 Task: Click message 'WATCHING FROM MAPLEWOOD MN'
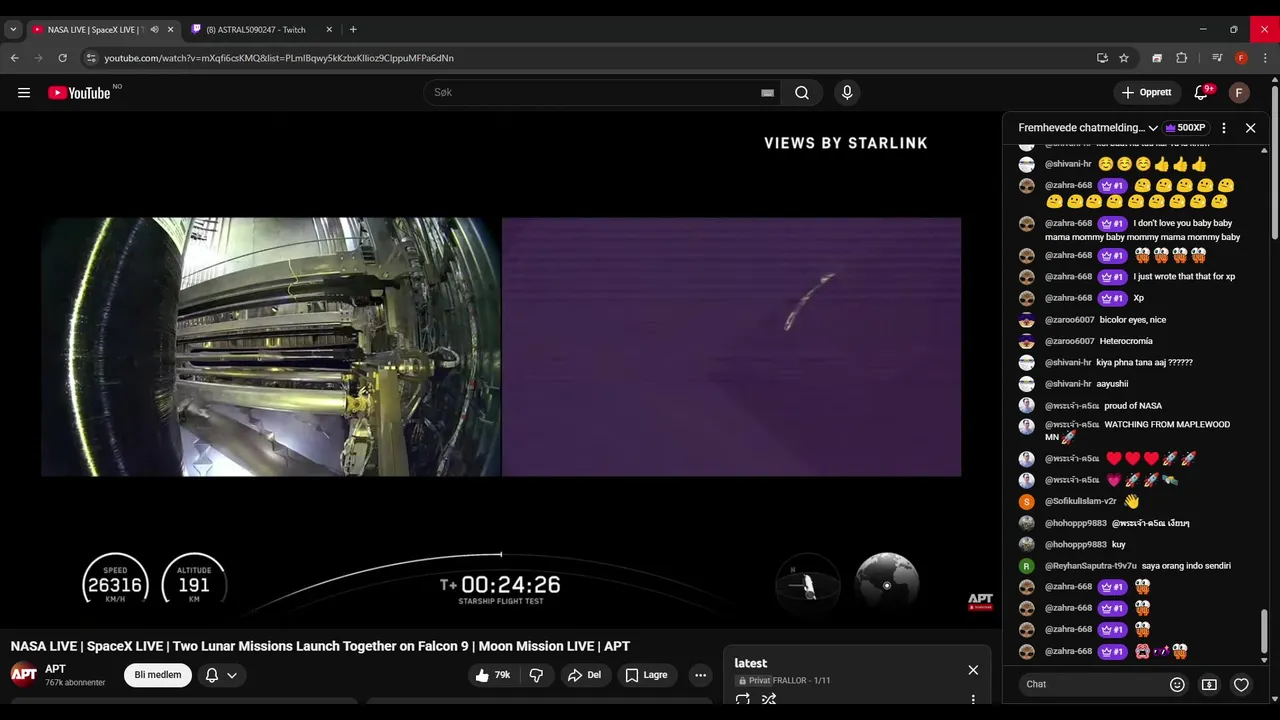[x=1138, y=431]
